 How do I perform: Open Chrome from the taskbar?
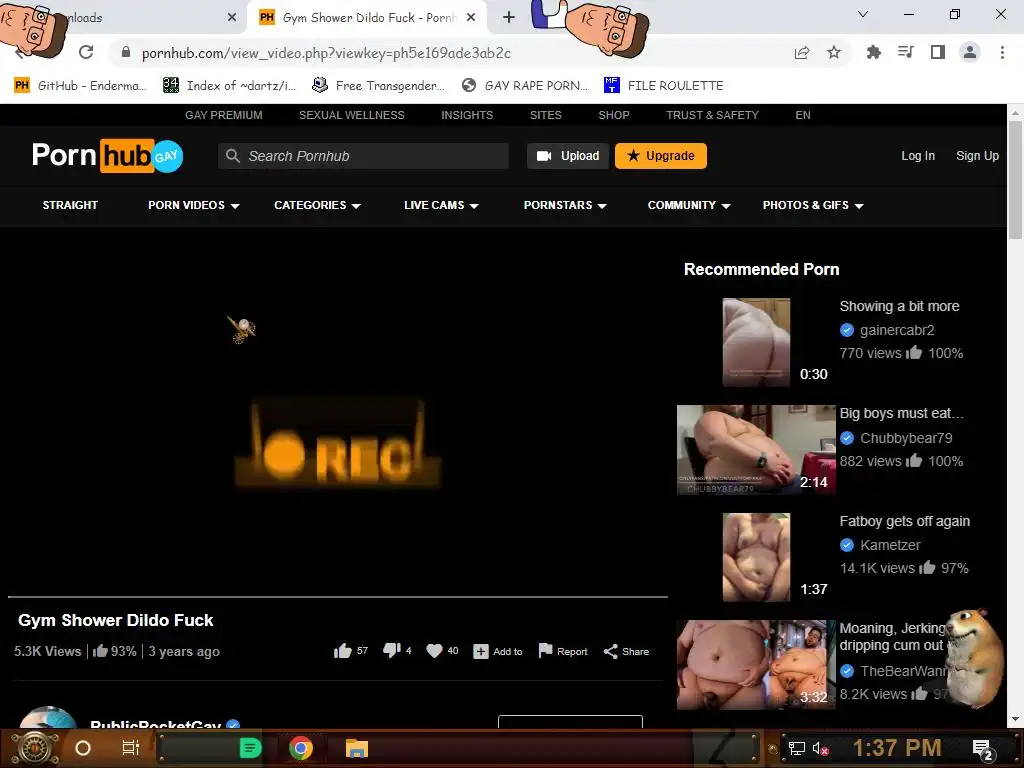(301, 748)
